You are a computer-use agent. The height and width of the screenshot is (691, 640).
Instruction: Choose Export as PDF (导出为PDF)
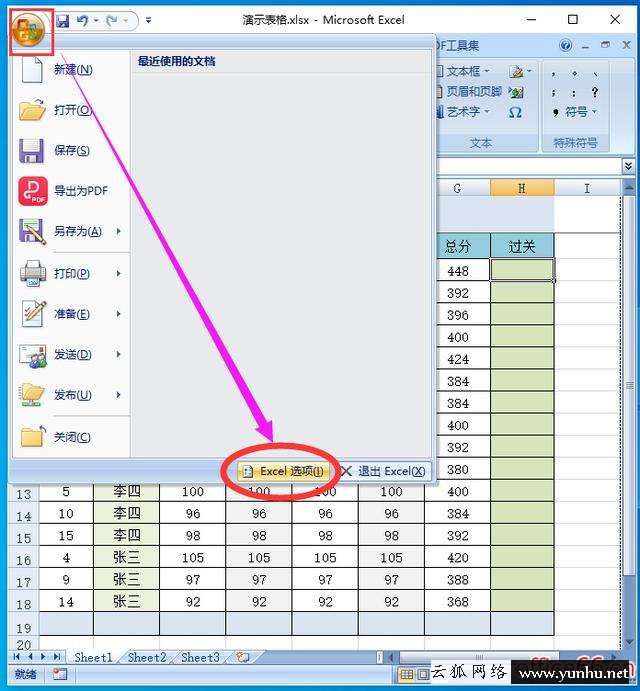pos(73,191)
